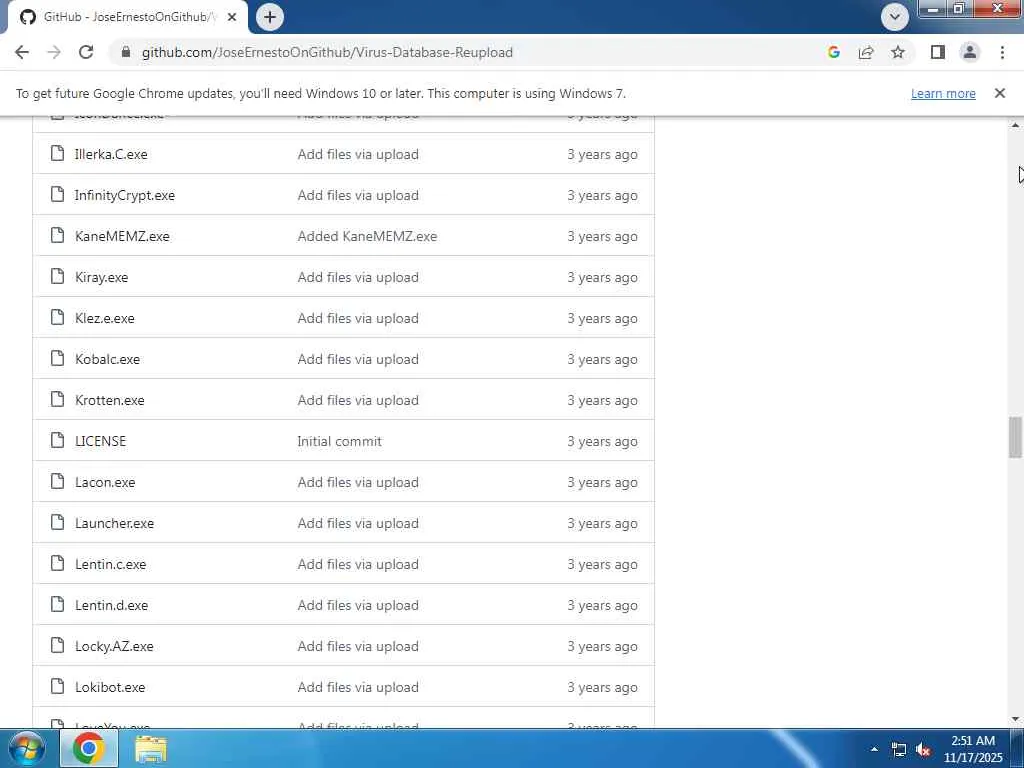1024x768 pixels.
Task: Click the Learn more link
Action: click(x=943, y=93)
